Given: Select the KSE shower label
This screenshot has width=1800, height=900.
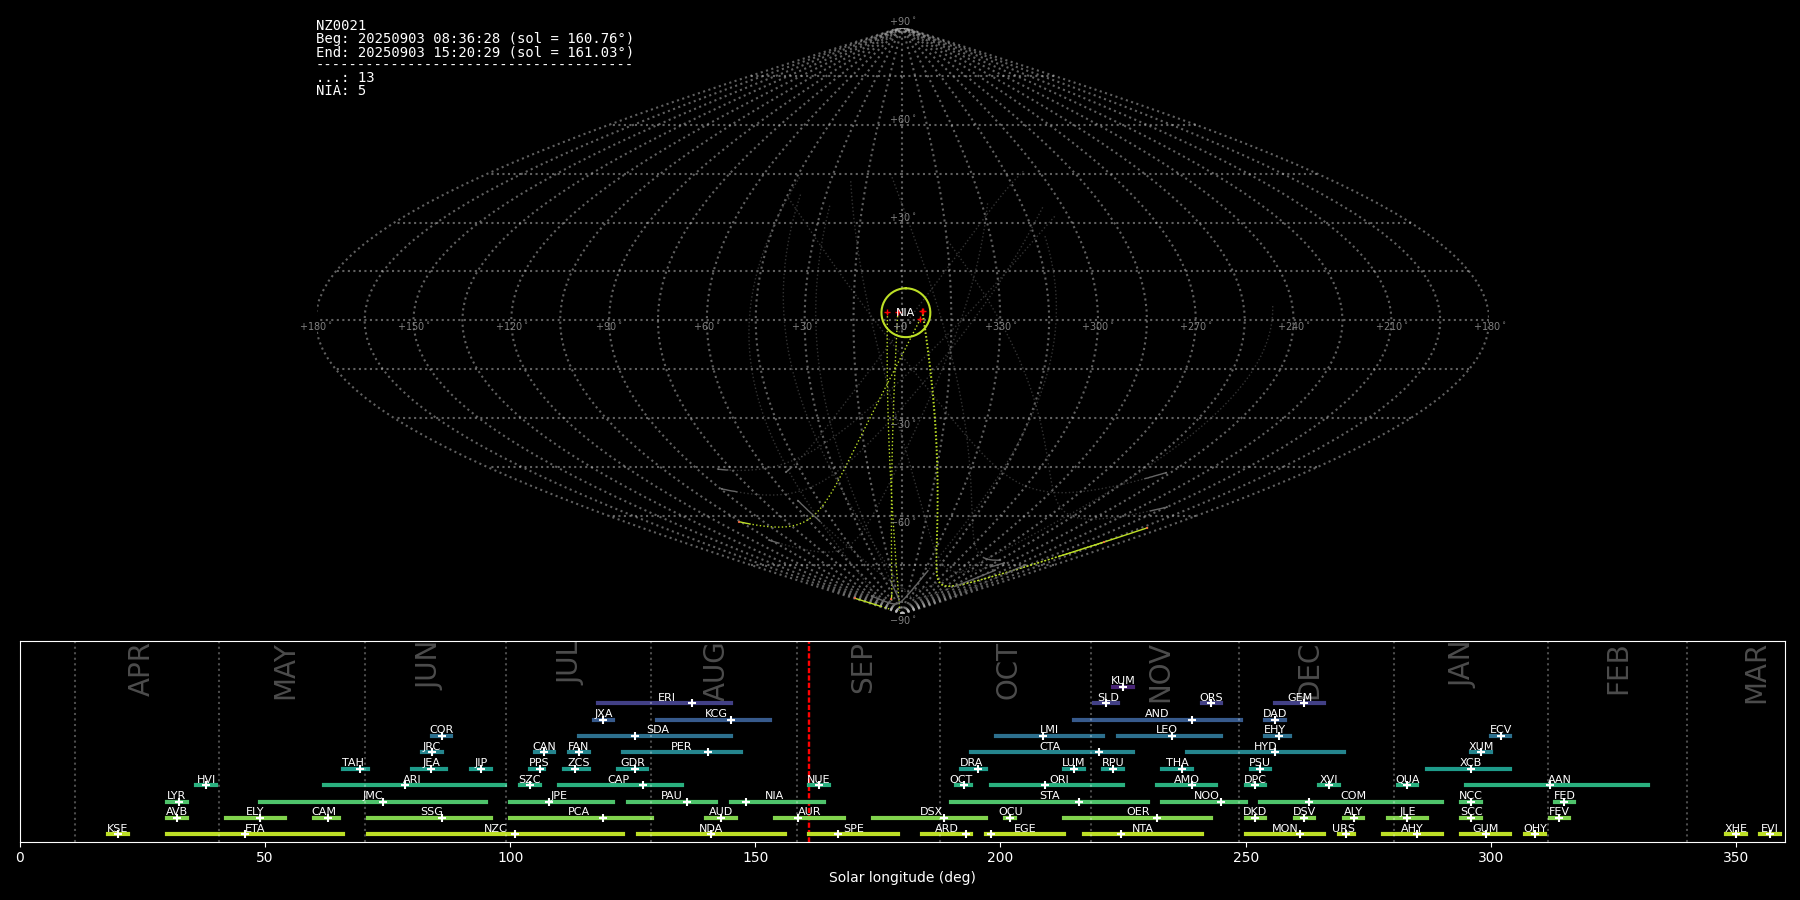Looking at the screenshot, I should 117,829.
